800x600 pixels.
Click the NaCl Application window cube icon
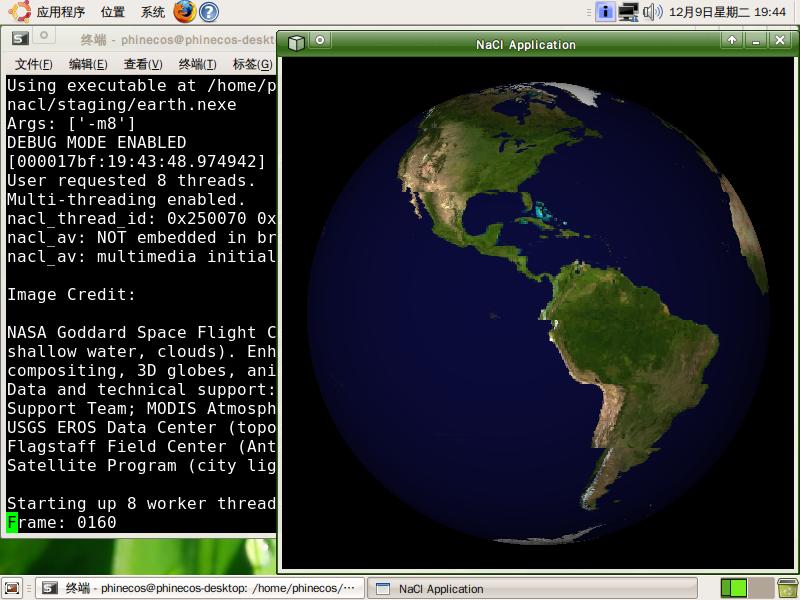[x=296, y=43]
